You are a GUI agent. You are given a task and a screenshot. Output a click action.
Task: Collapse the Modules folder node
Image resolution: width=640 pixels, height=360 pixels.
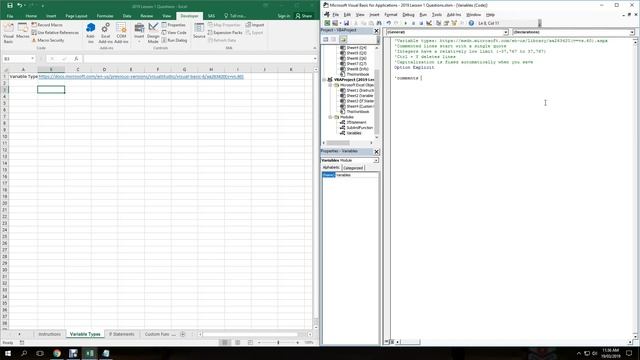pos(330,117)
